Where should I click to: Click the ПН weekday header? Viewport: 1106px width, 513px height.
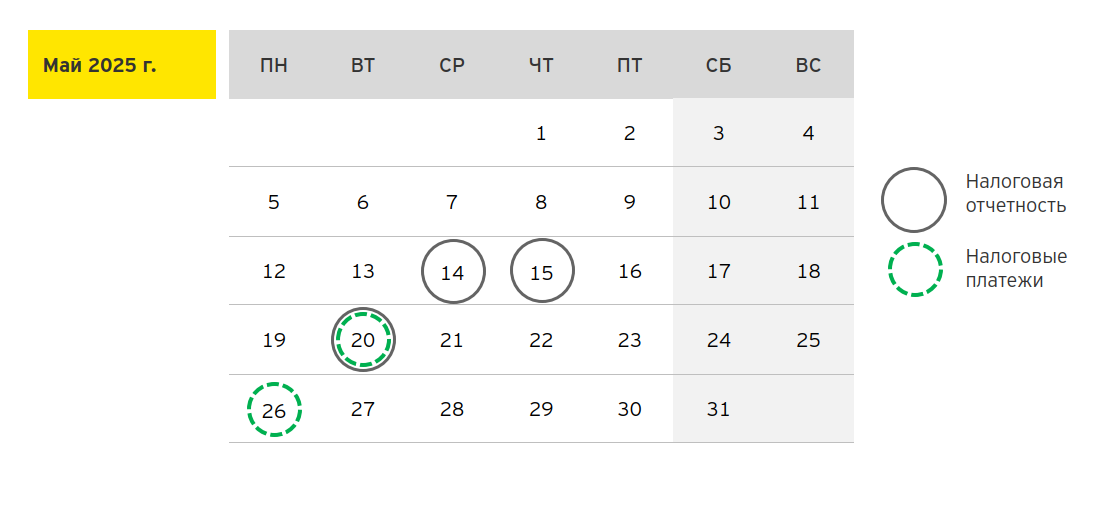(274, 66)
